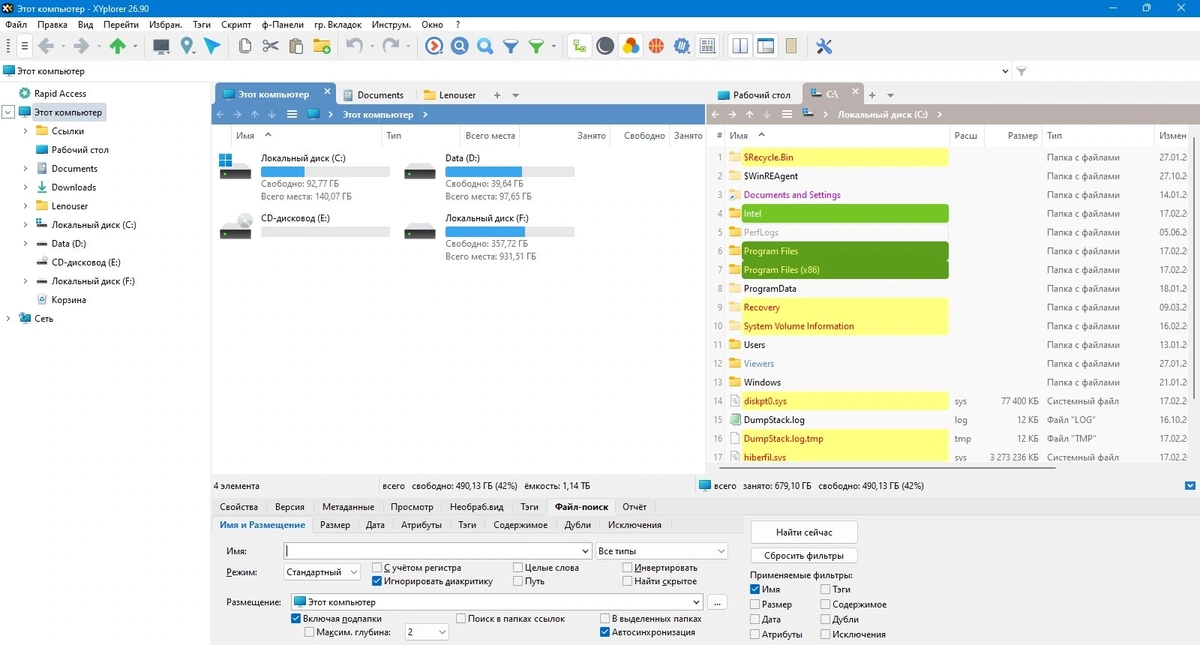Check the 'Инвертировать' checkbox
Viewport: 1200px width, 645px height.
(x=627, y=567)
